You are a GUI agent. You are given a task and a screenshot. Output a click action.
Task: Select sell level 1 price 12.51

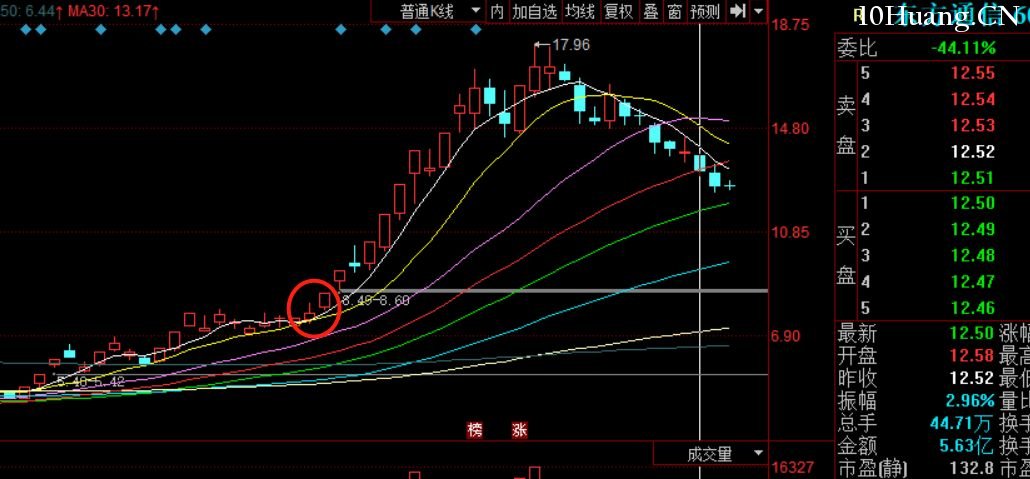pos(973,177)
